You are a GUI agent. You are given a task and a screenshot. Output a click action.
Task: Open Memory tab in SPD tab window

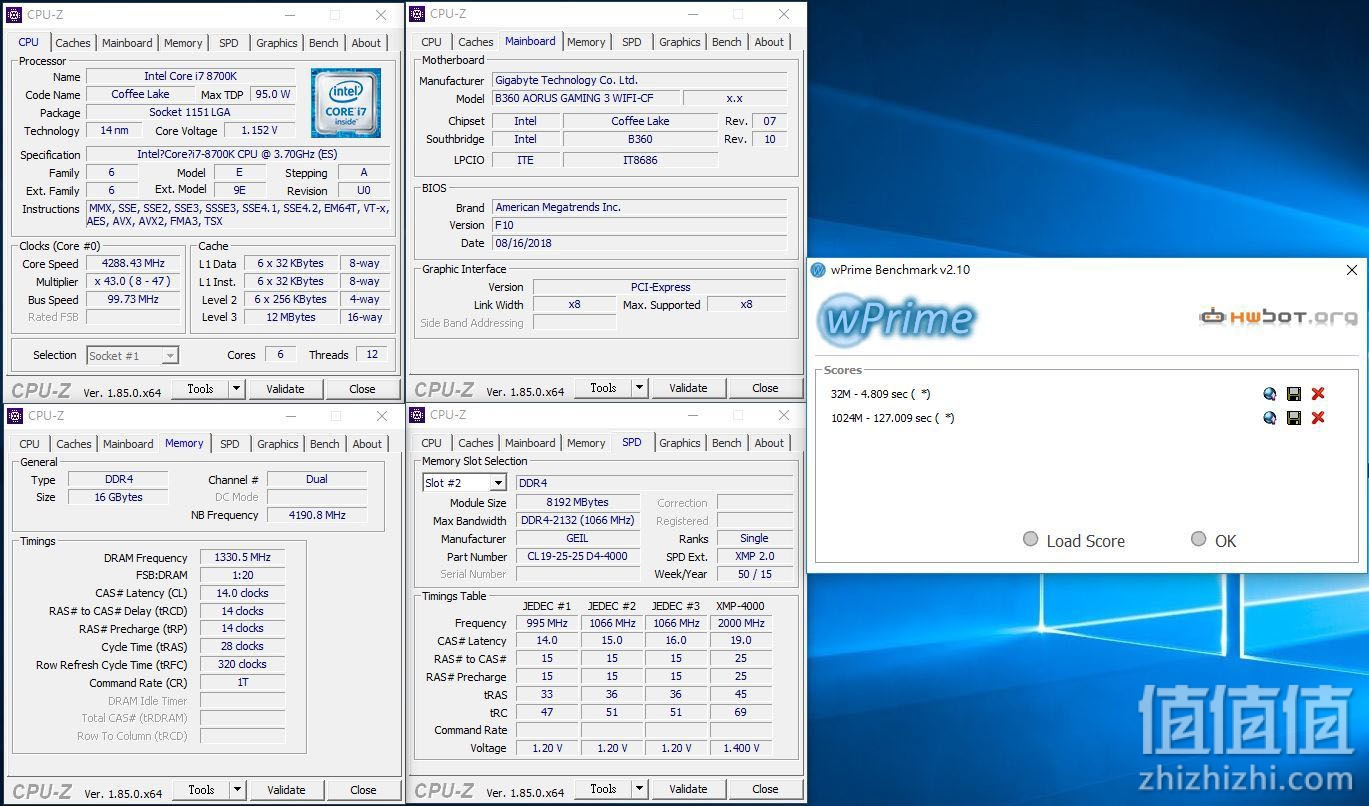click(x=586, y=443)
